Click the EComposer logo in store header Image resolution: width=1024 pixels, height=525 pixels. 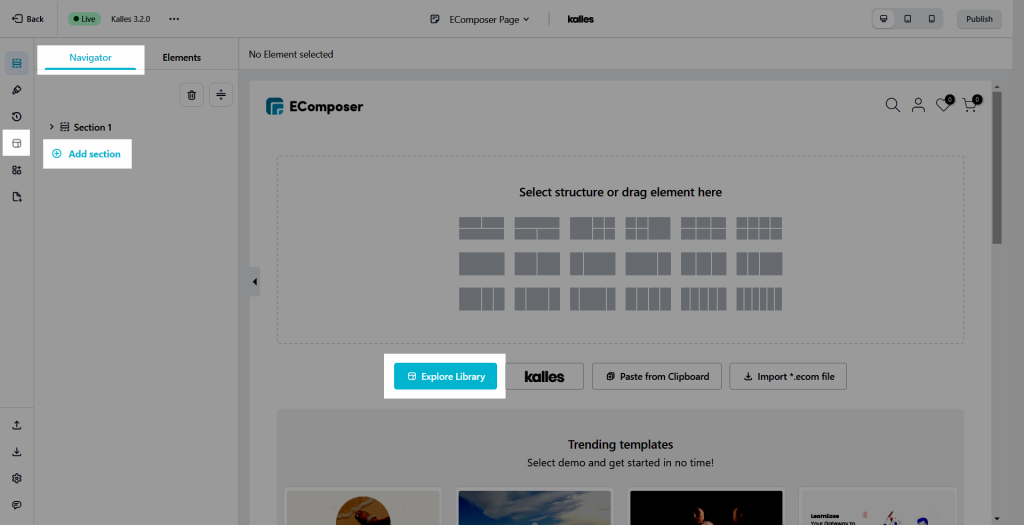point(314,106)
